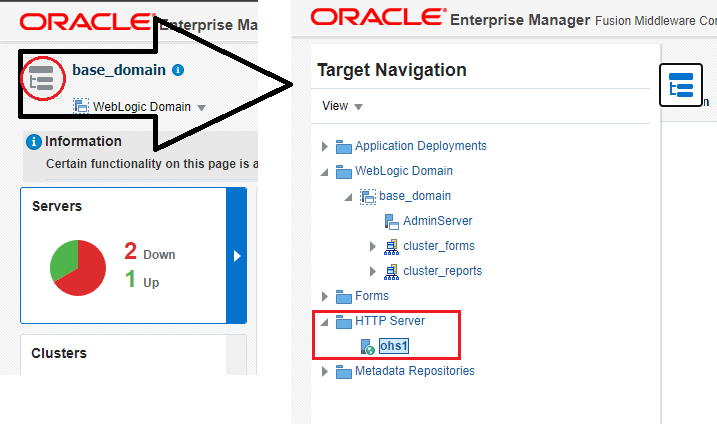
Task: Select base_domain in the navigation tree
Action: pyautogui.click(x=415, y=196)
